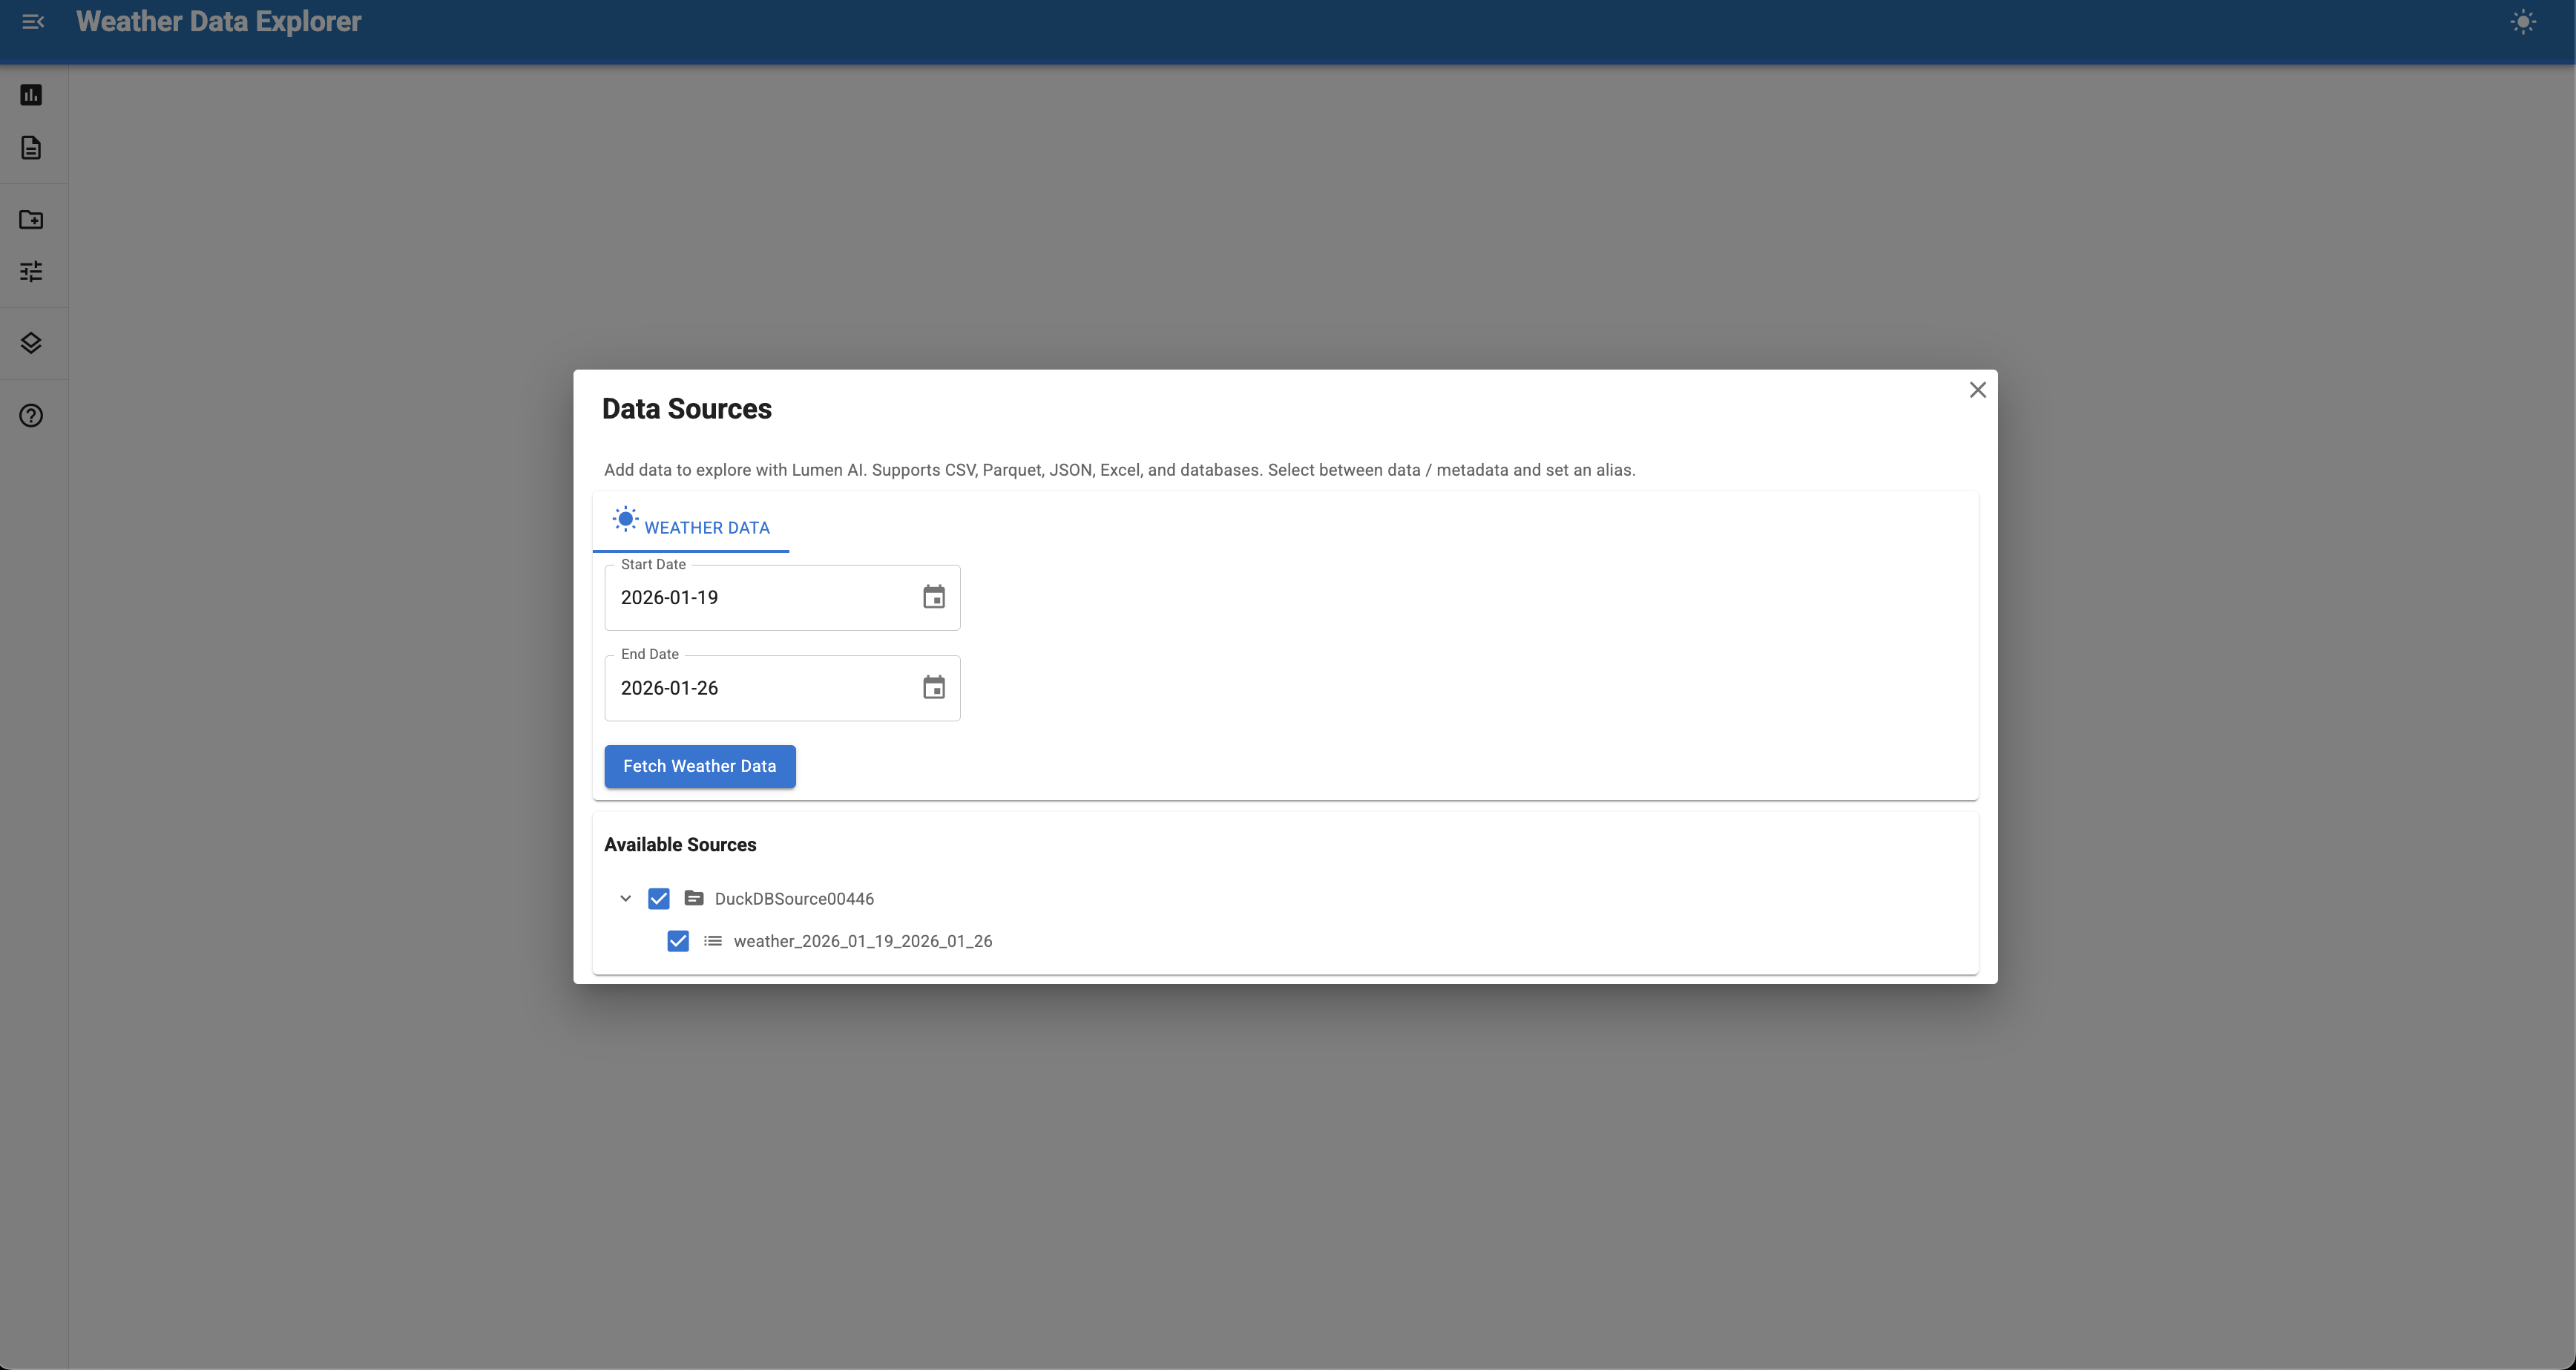Open the help question mark icon
The height and width of the screenshot is (1370, 2576).
click(x=31, y=415)
